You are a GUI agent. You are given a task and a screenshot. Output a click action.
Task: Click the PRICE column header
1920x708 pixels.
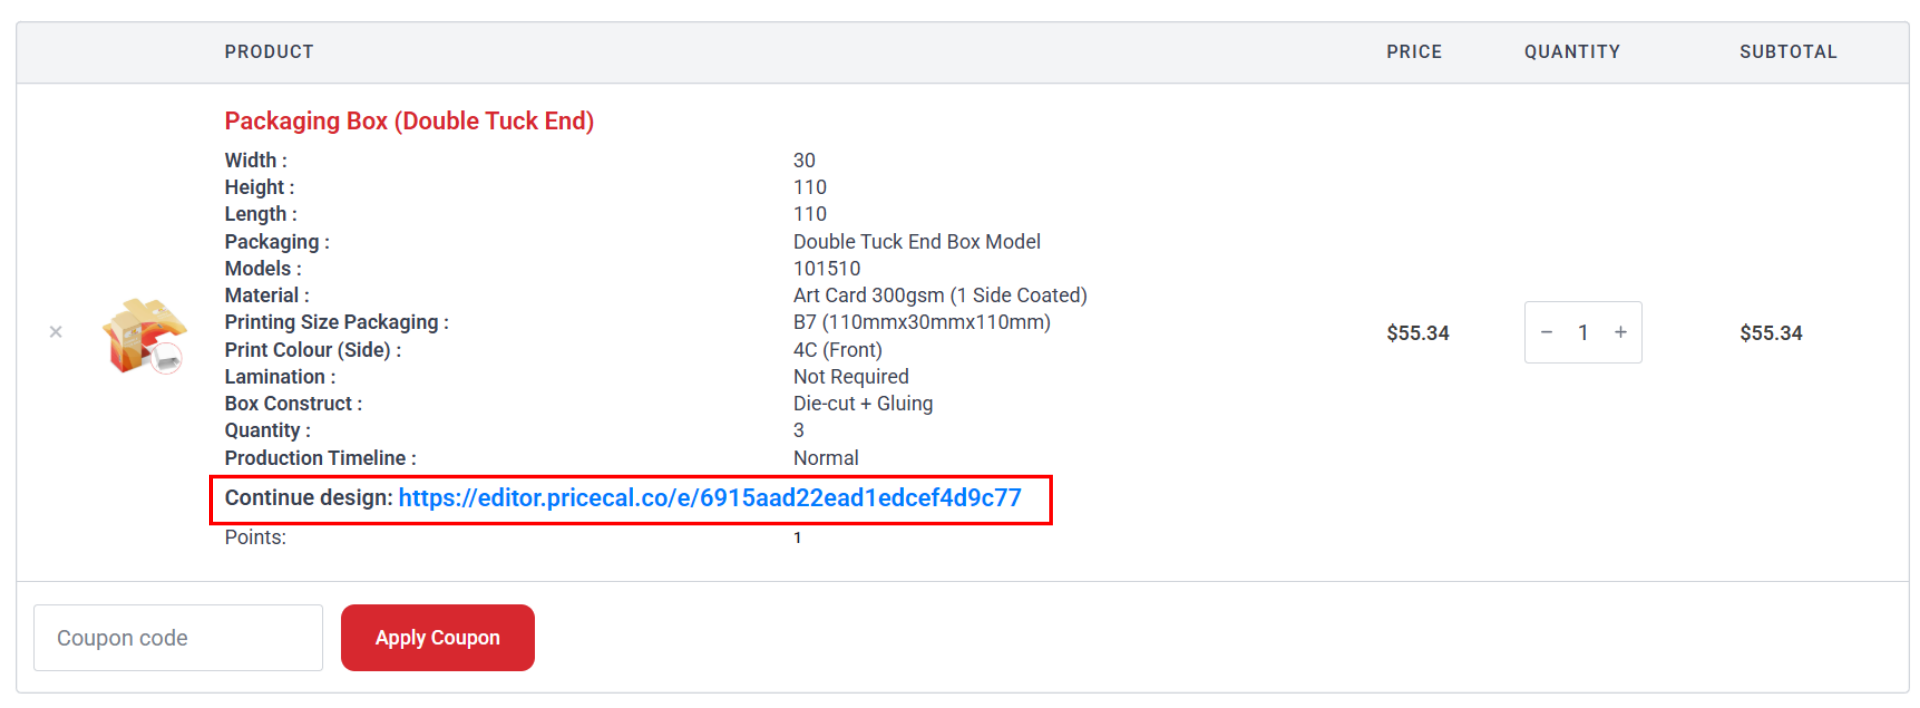[x=1413, y=52]
